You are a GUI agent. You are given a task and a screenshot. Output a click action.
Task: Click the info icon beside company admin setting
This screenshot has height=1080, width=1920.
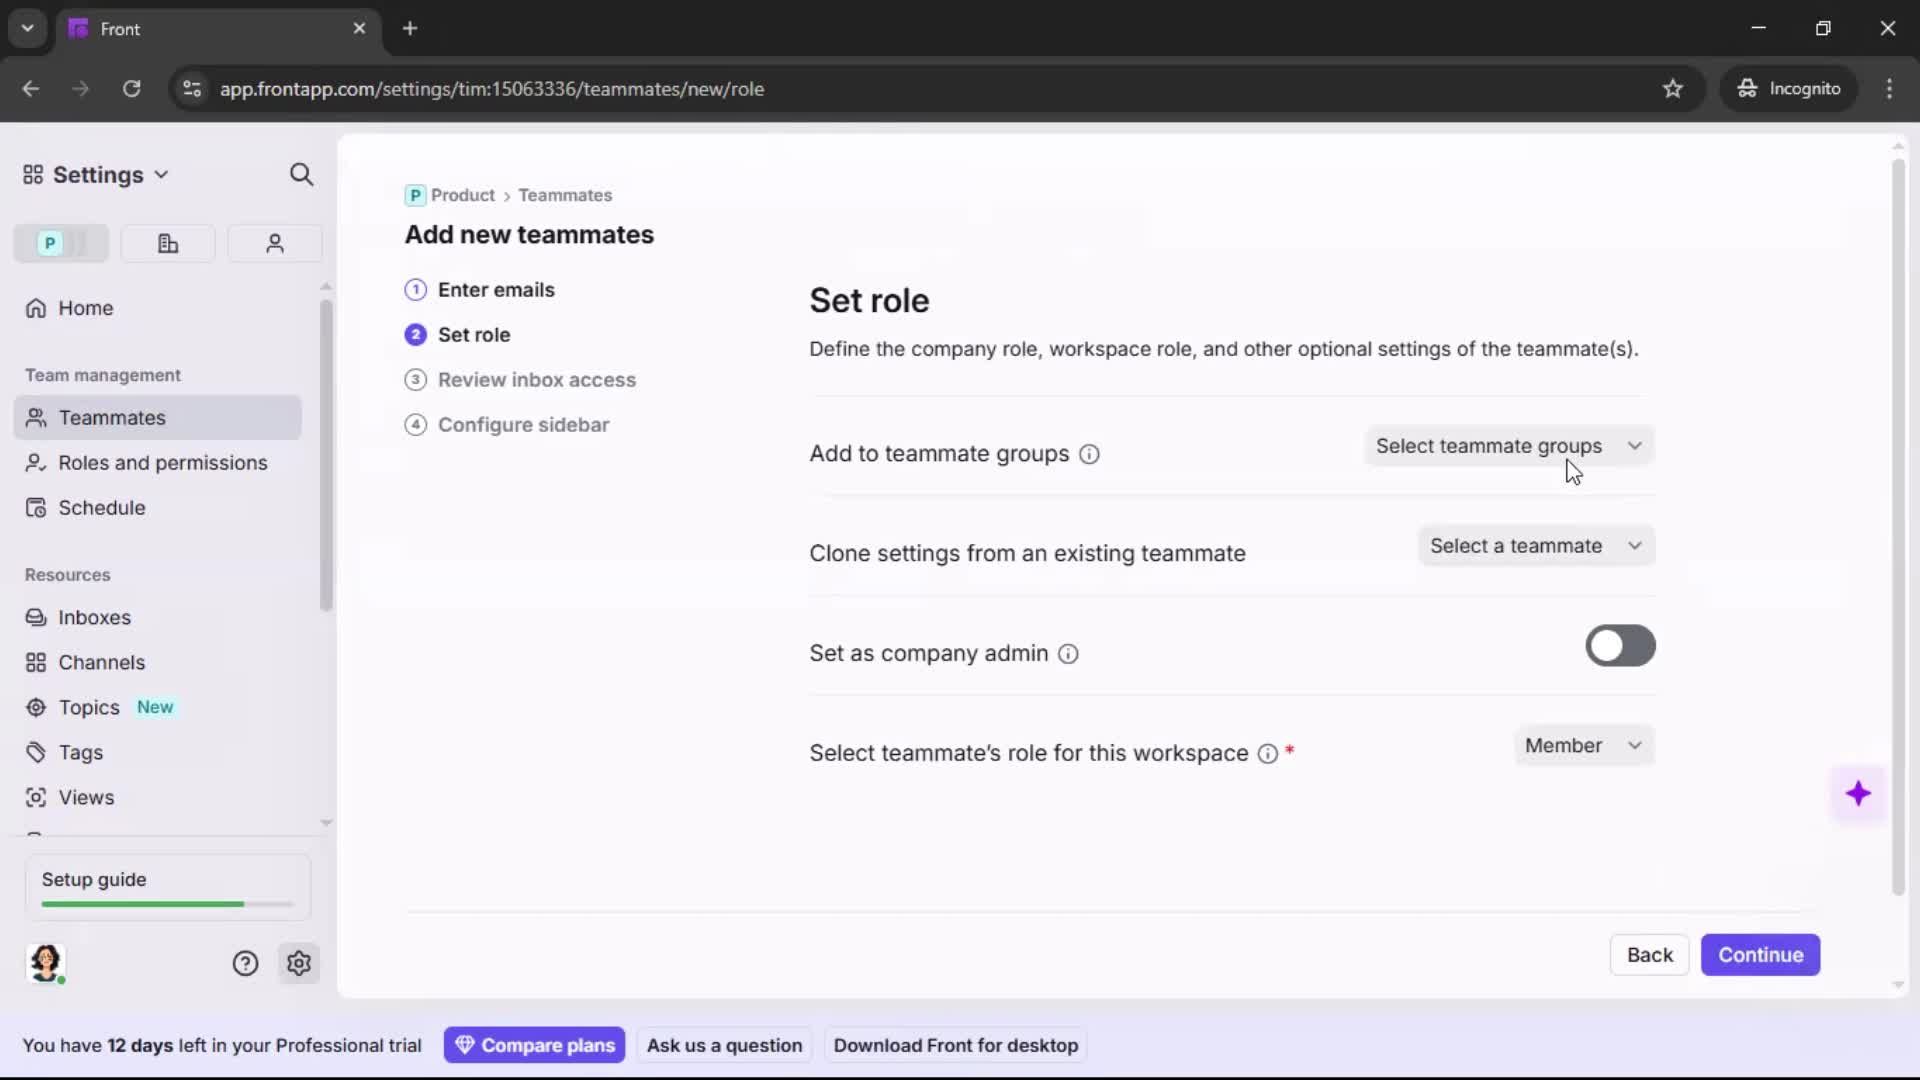coord(1068,653)
